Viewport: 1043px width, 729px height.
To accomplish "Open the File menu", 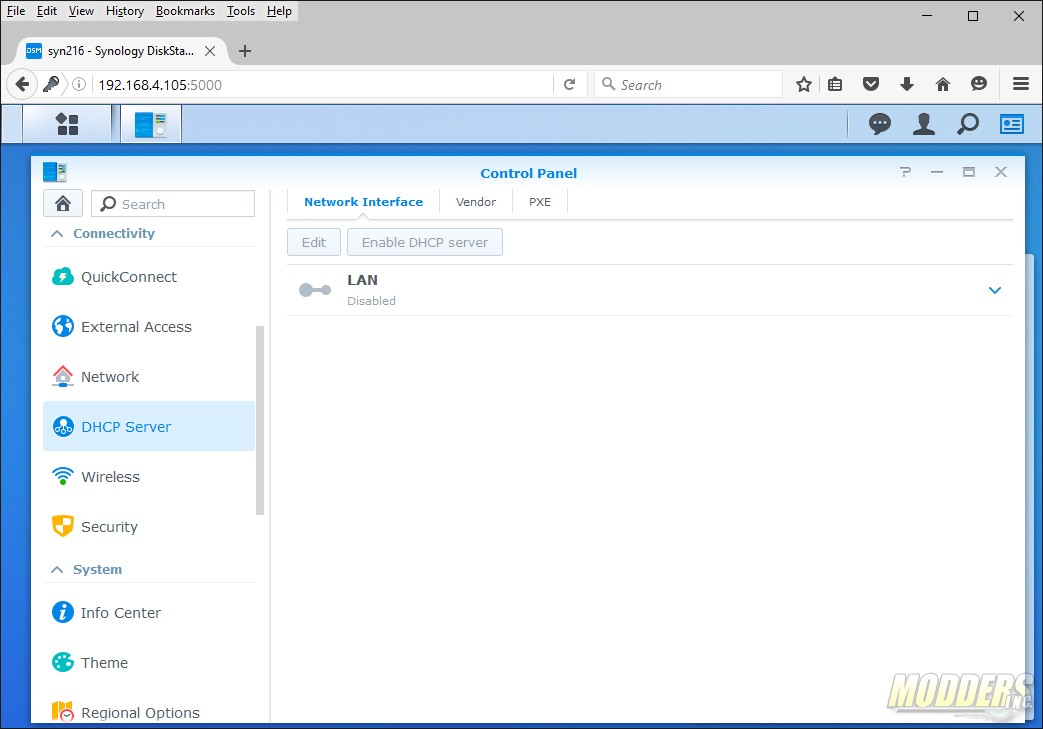I will tap(16, 11).
